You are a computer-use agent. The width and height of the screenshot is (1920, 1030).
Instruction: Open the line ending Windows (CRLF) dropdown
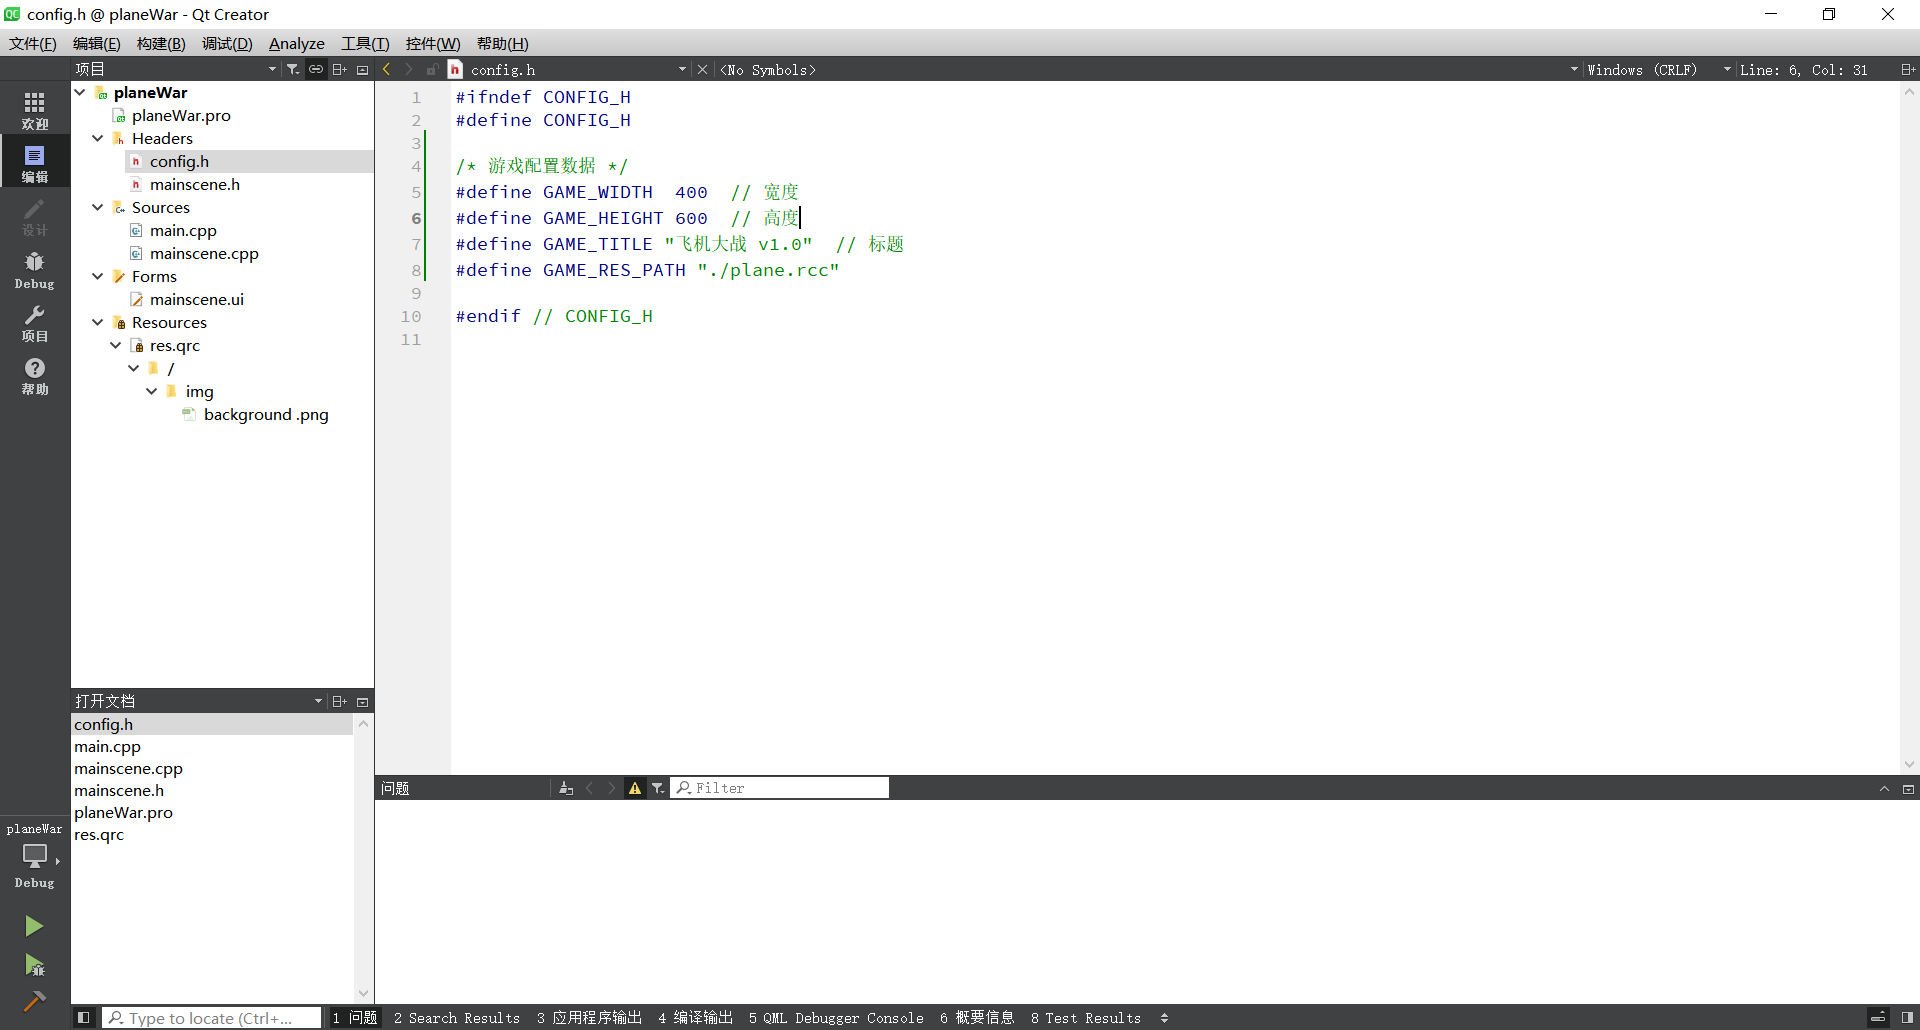click(x=1642, y=70)
